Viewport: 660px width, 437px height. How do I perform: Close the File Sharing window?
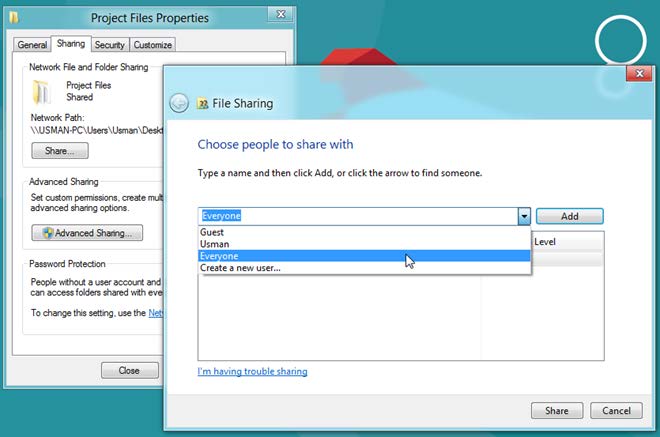click(639, 74)
